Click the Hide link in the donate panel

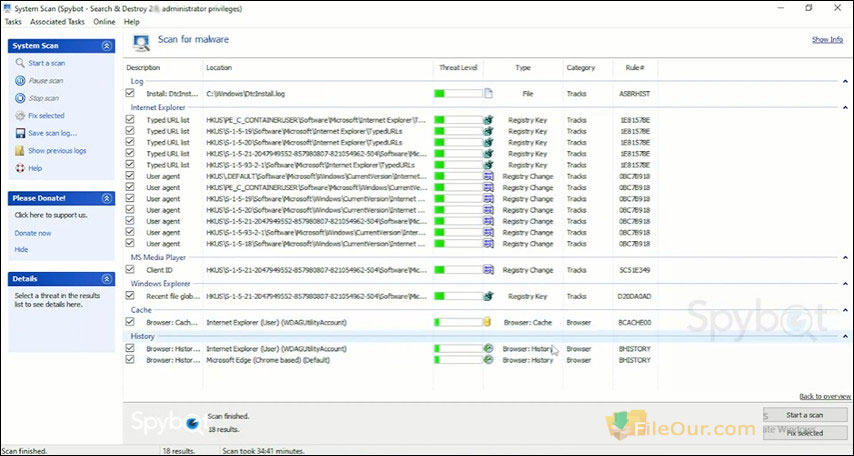tap(21, 250)
